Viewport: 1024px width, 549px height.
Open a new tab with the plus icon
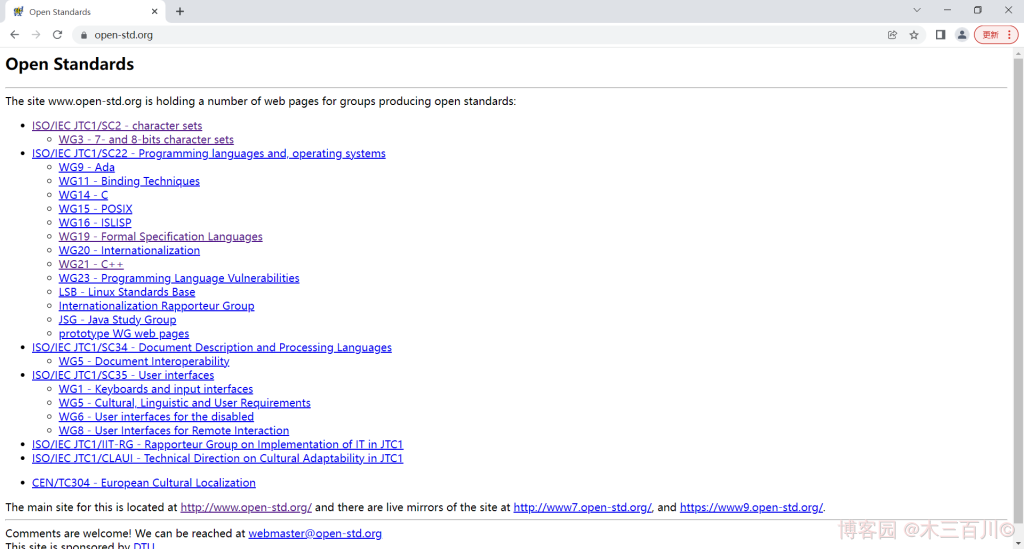180,11
